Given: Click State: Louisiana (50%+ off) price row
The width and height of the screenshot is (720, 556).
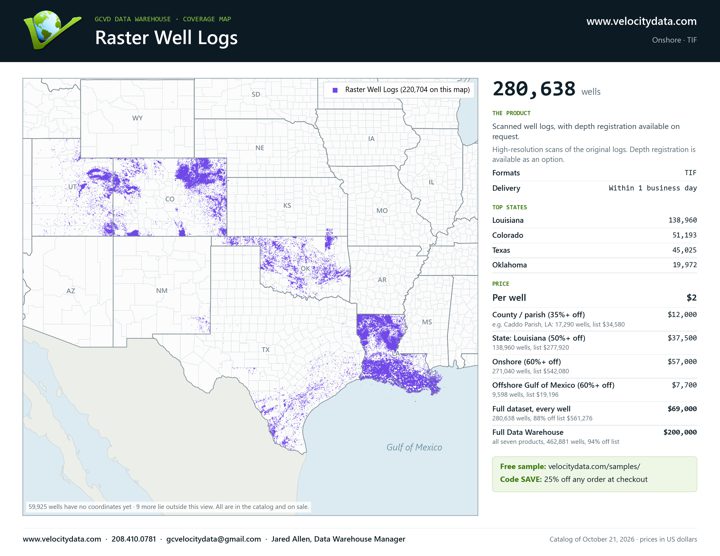Looking at the screenshot, I should click(x=594, y=343).
